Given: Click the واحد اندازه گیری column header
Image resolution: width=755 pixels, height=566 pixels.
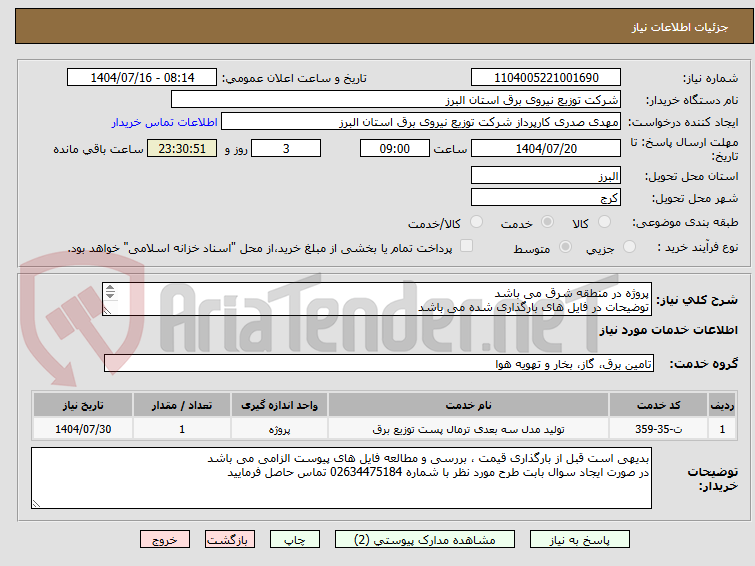Looking at the screenshot, I should [x=279, y=405].
